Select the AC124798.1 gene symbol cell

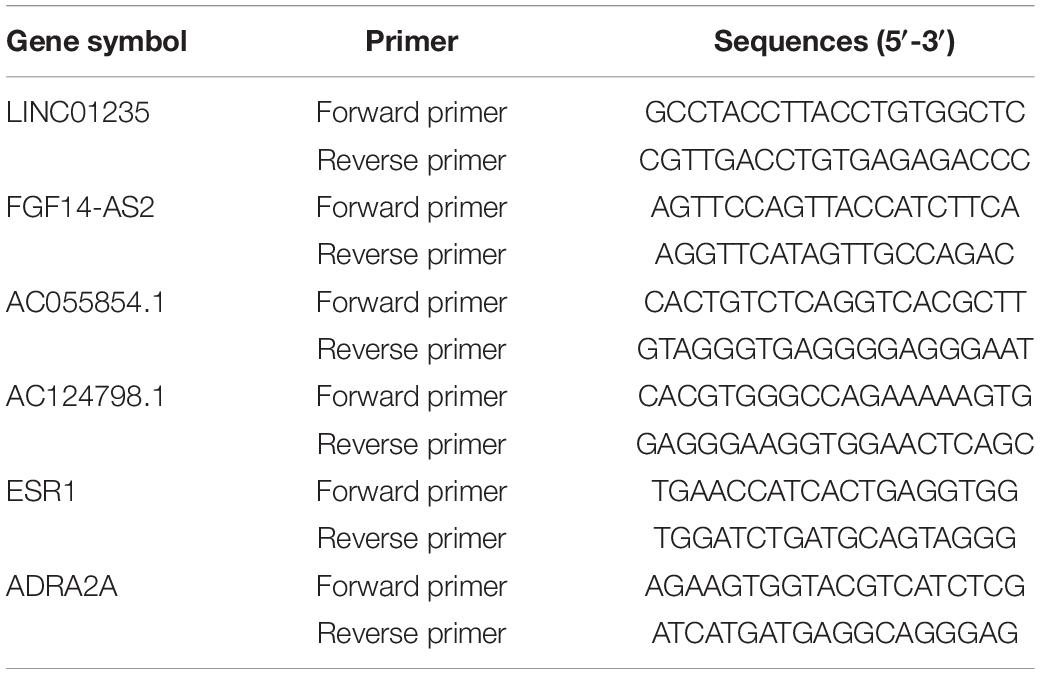pyautogui.click(x=86, y=397)
